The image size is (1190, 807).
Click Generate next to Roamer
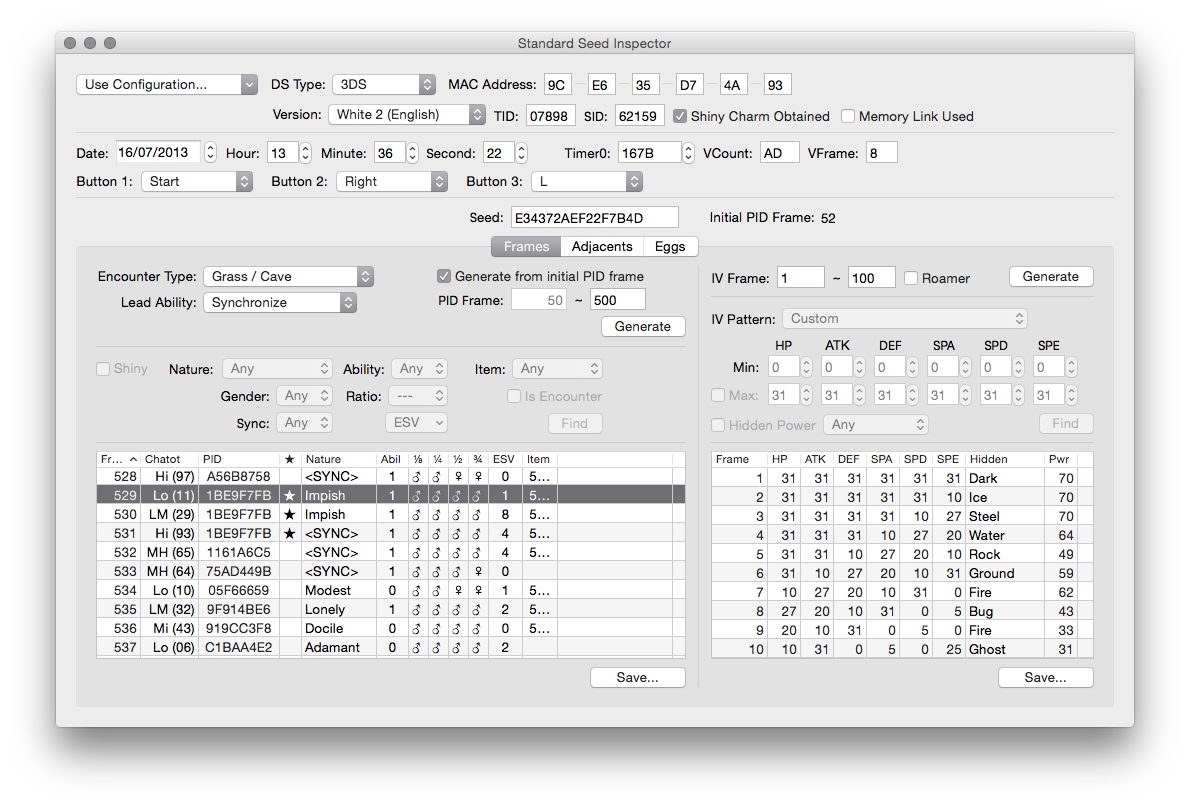click(1050, 276)
